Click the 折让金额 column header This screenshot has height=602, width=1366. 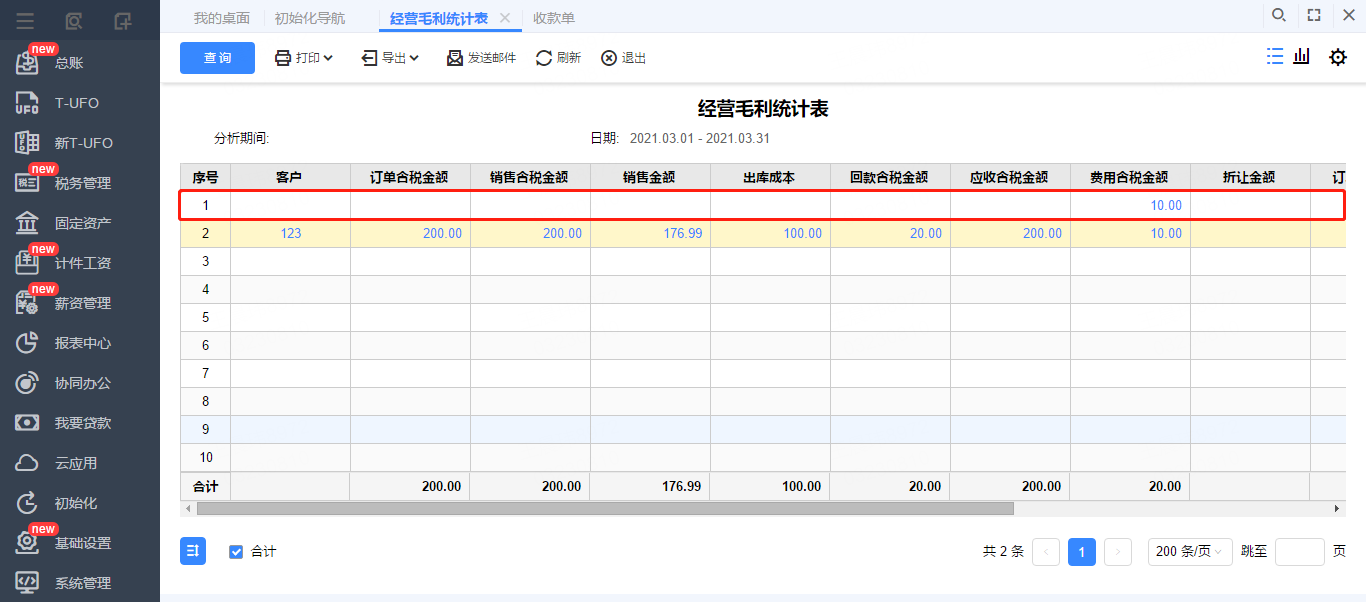point(1250,177)
